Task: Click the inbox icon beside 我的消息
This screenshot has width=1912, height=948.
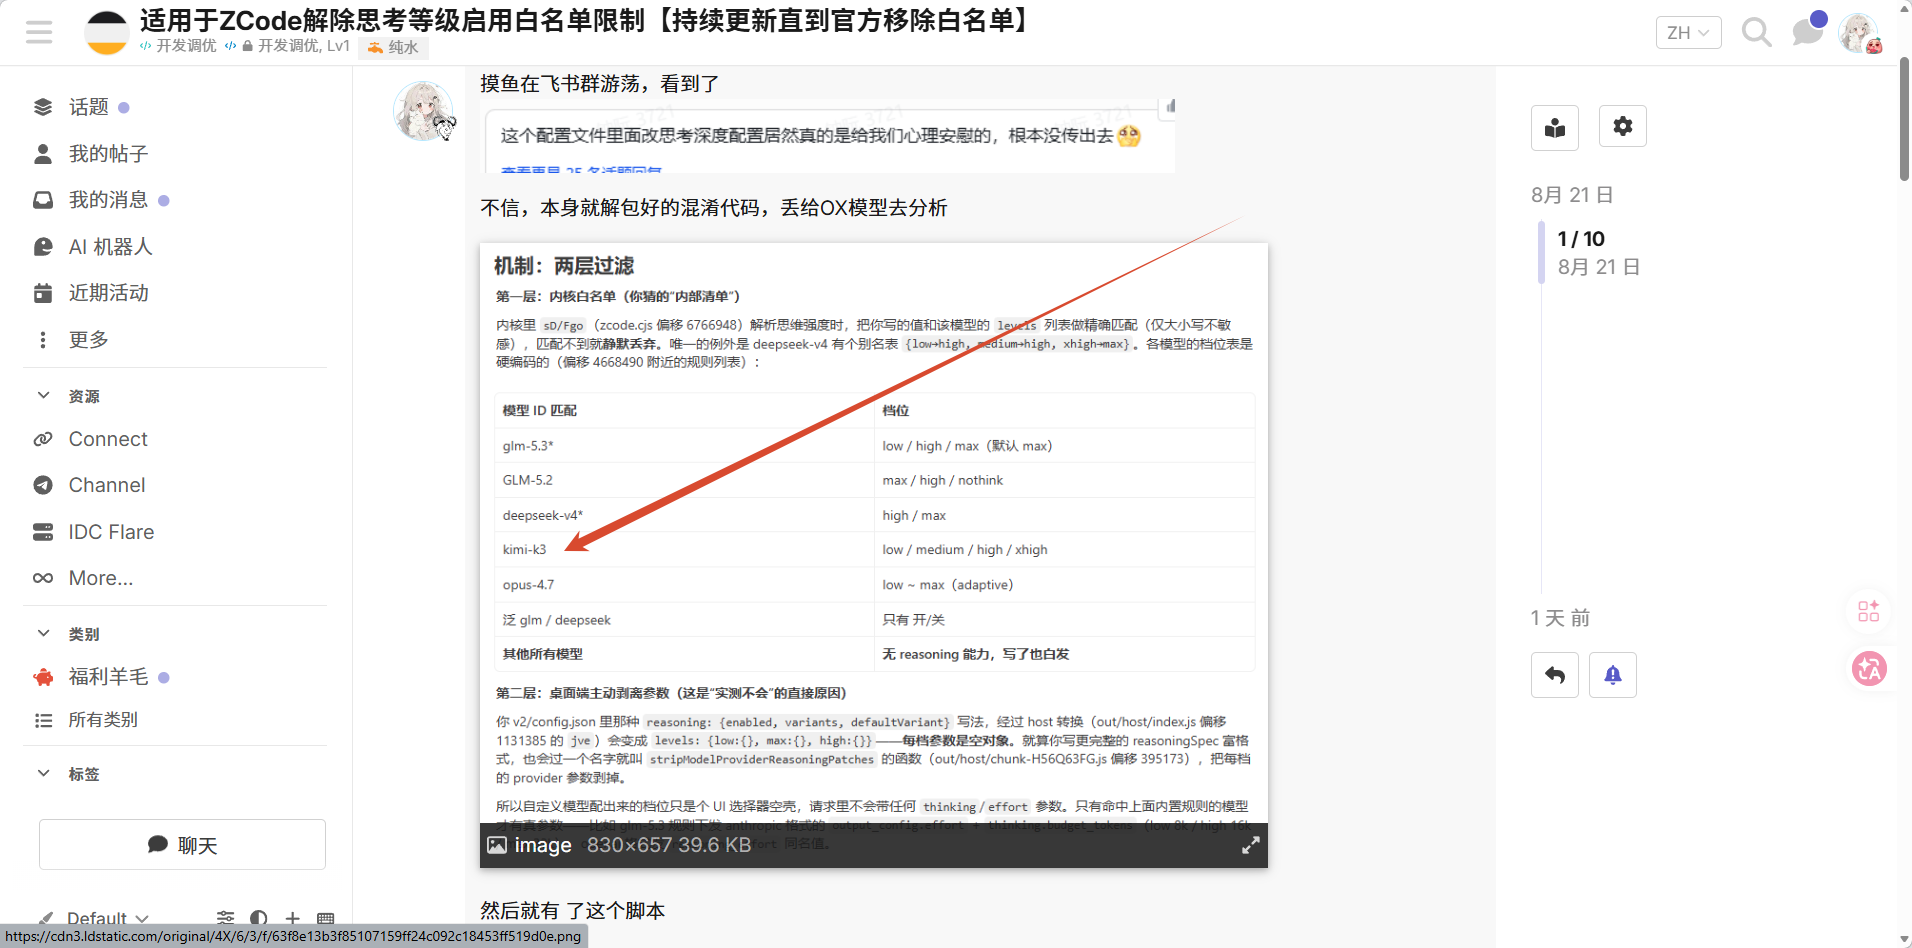Action: pos(43,200)
